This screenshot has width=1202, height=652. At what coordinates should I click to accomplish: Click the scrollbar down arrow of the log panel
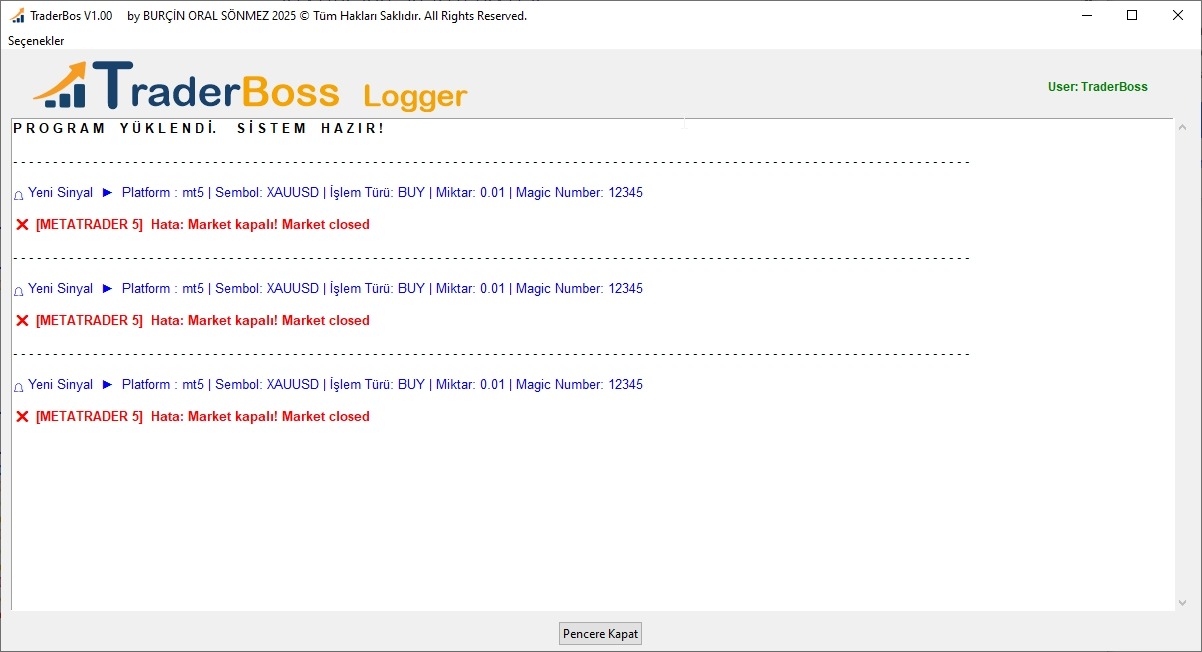[1182, 600]
